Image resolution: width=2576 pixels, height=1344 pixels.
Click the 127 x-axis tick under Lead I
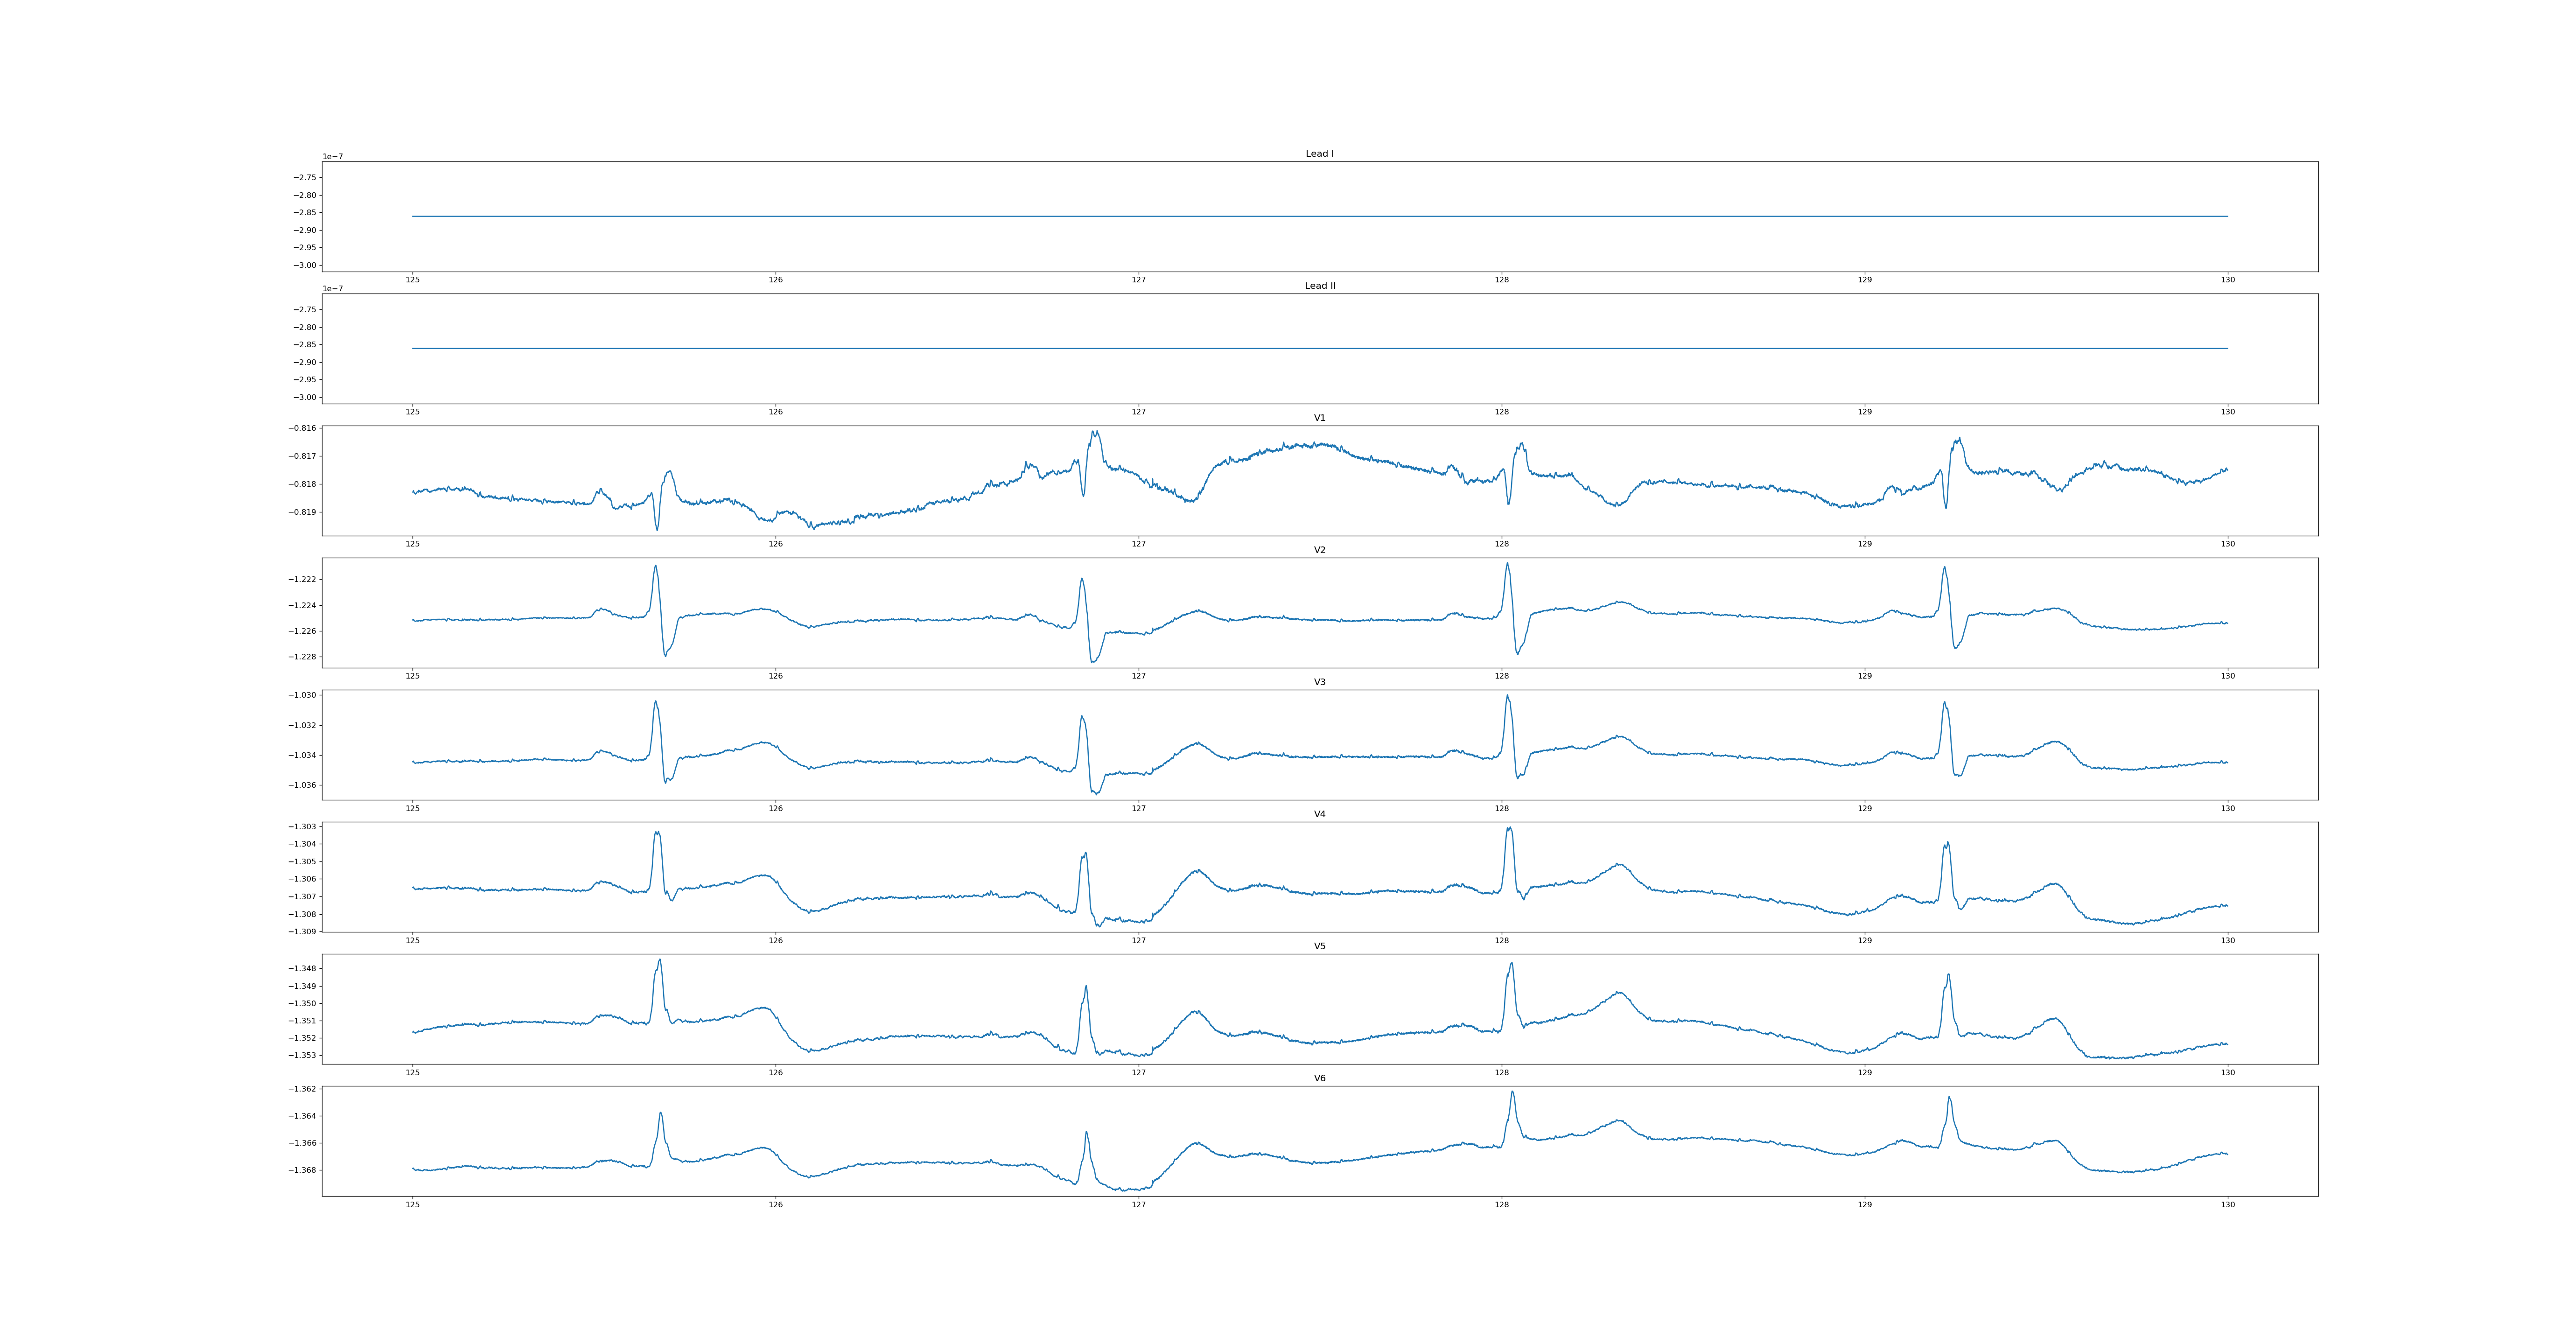coord(1138,280)
